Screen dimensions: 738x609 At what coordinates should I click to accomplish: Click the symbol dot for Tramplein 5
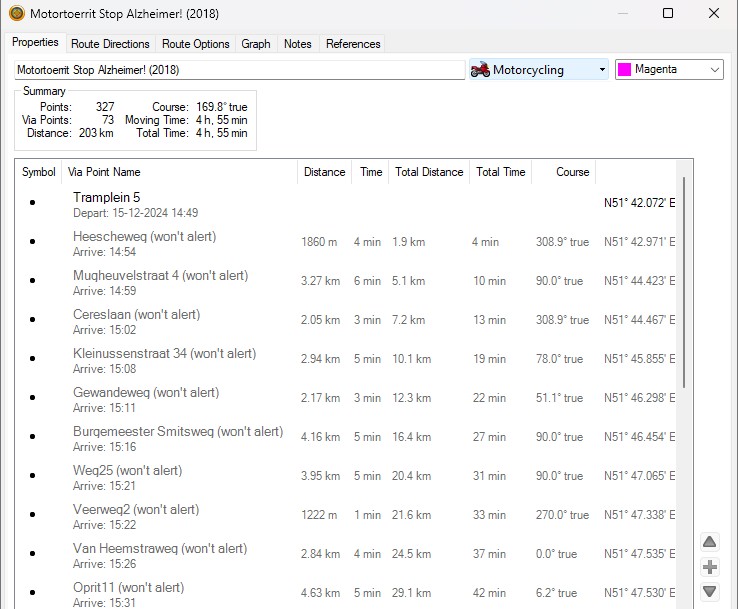coord(33,203)
